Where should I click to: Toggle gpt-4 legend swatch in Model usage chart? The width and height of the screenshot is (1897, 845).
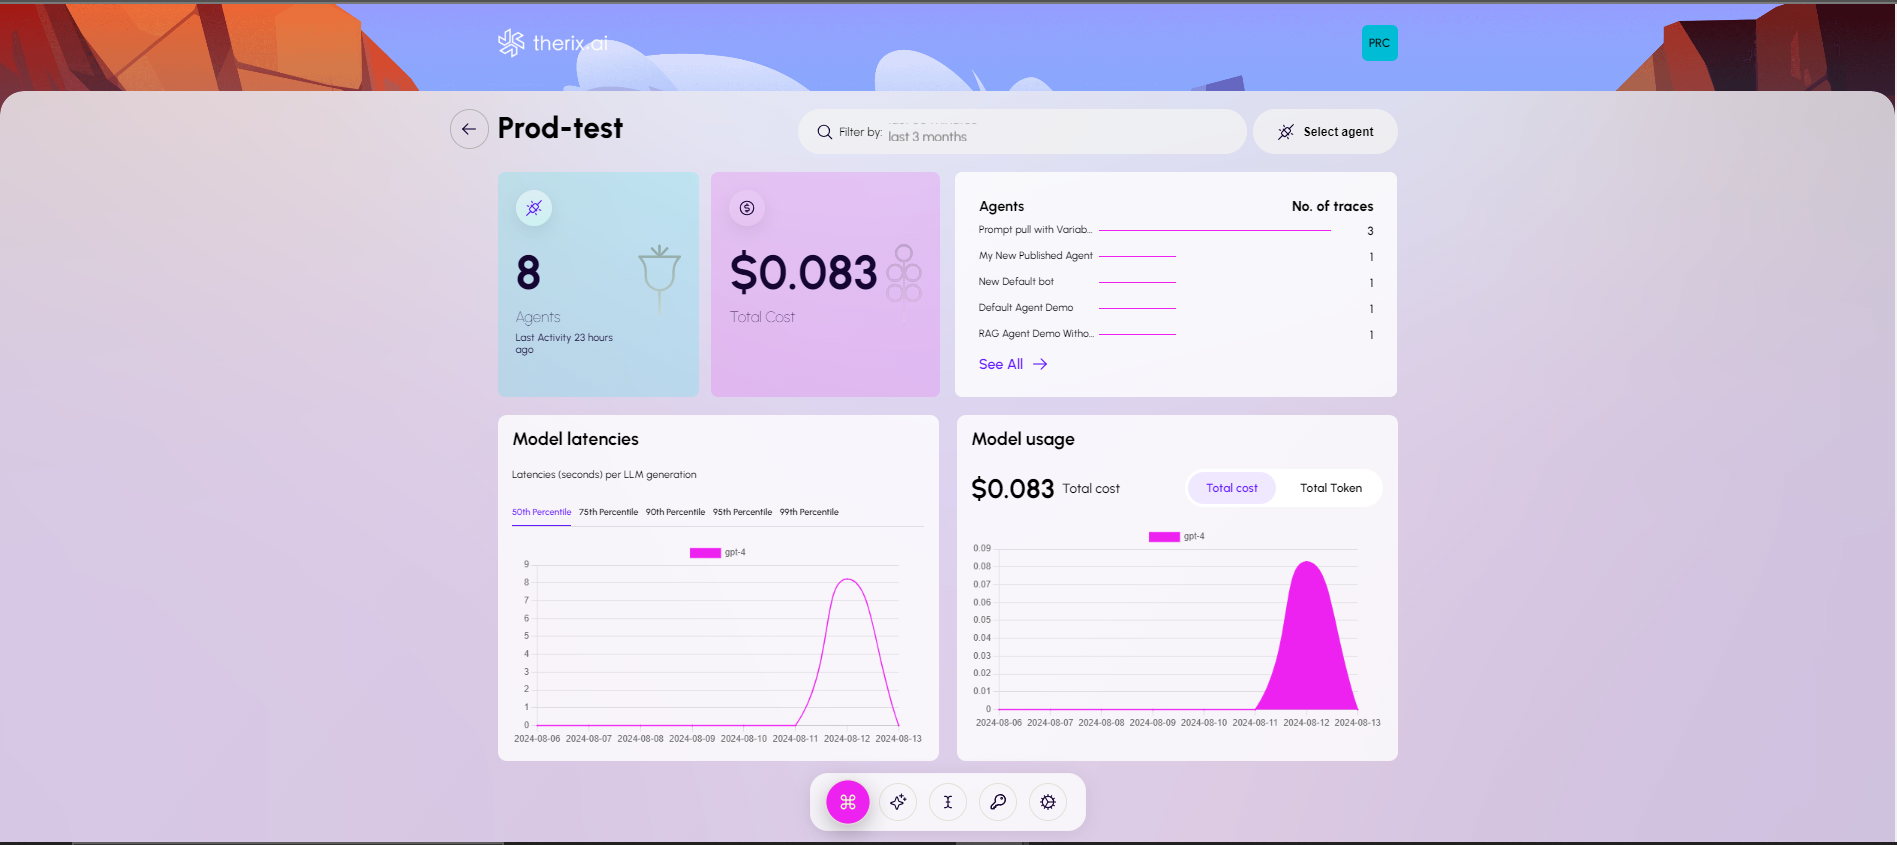click(1164, 537)
